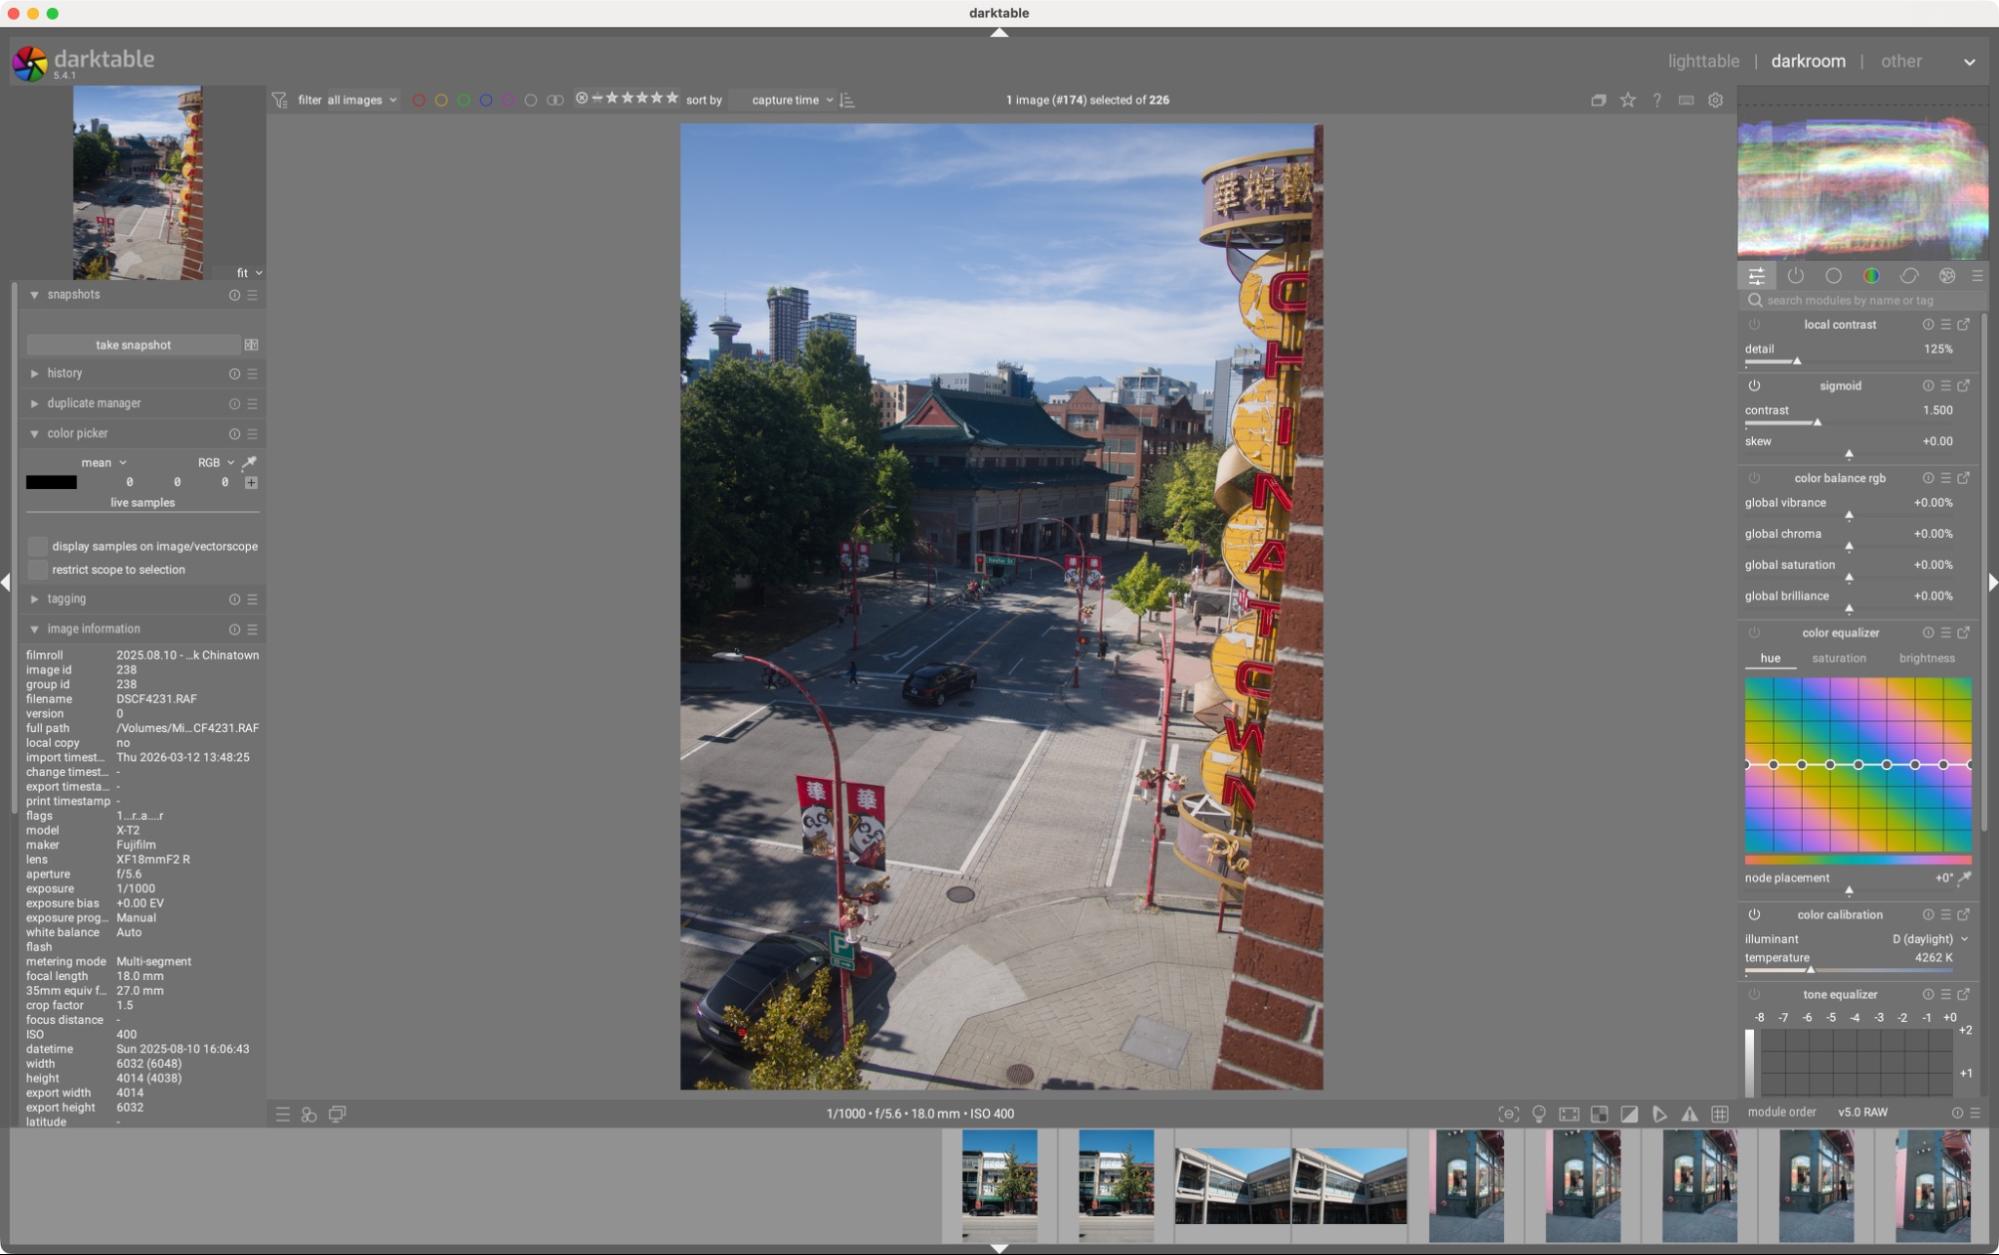Expand the history panel
The width and height of the screenshot is (1999, 1255).
[65, 373]
